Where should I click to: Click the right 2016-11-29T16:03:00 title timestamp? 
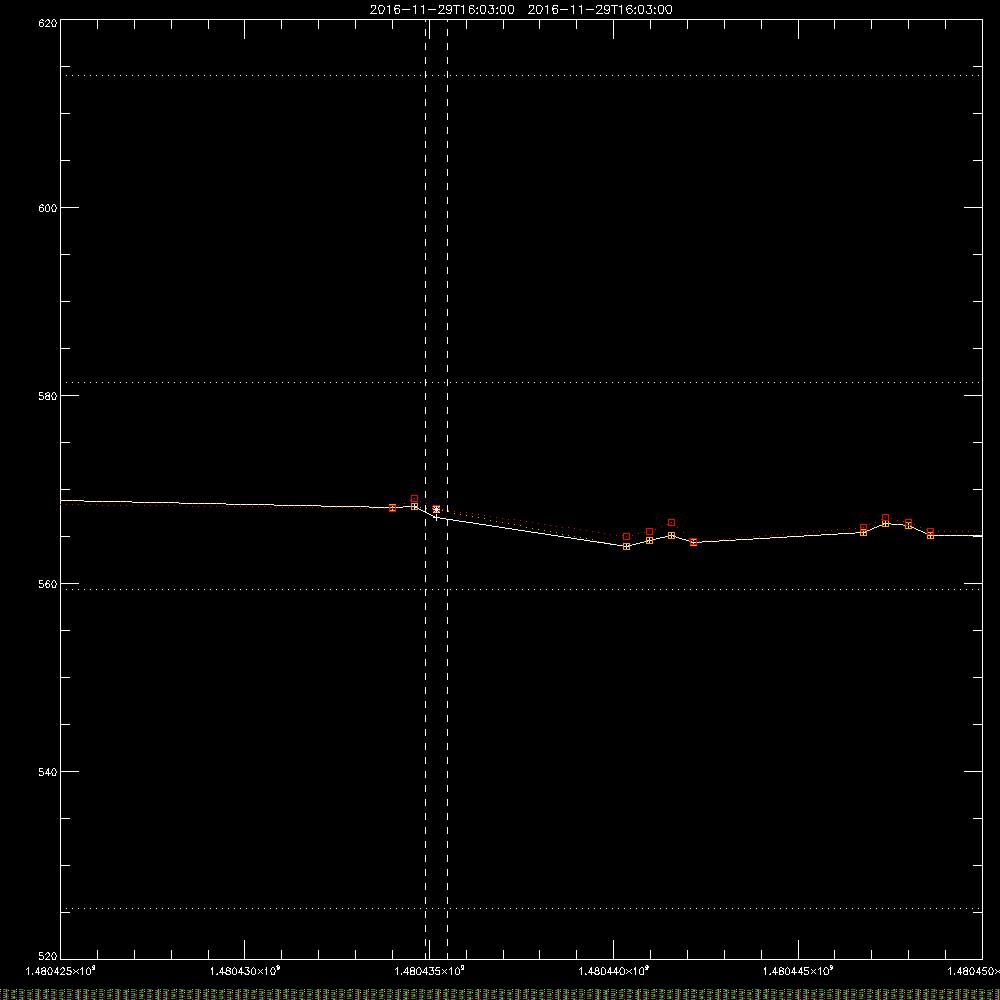600,10
